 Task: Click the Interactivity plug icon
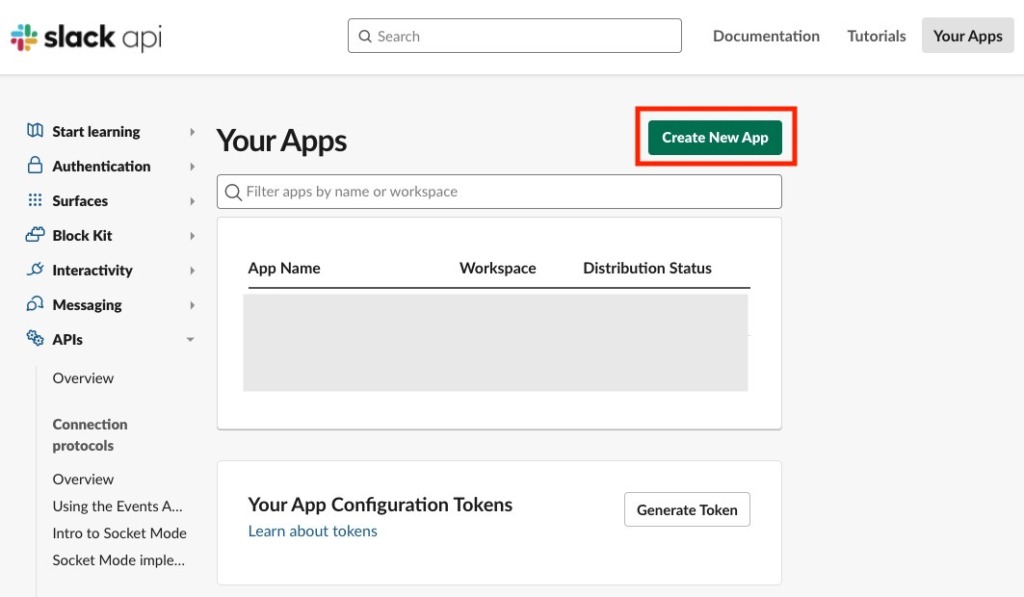pos(35,269)
